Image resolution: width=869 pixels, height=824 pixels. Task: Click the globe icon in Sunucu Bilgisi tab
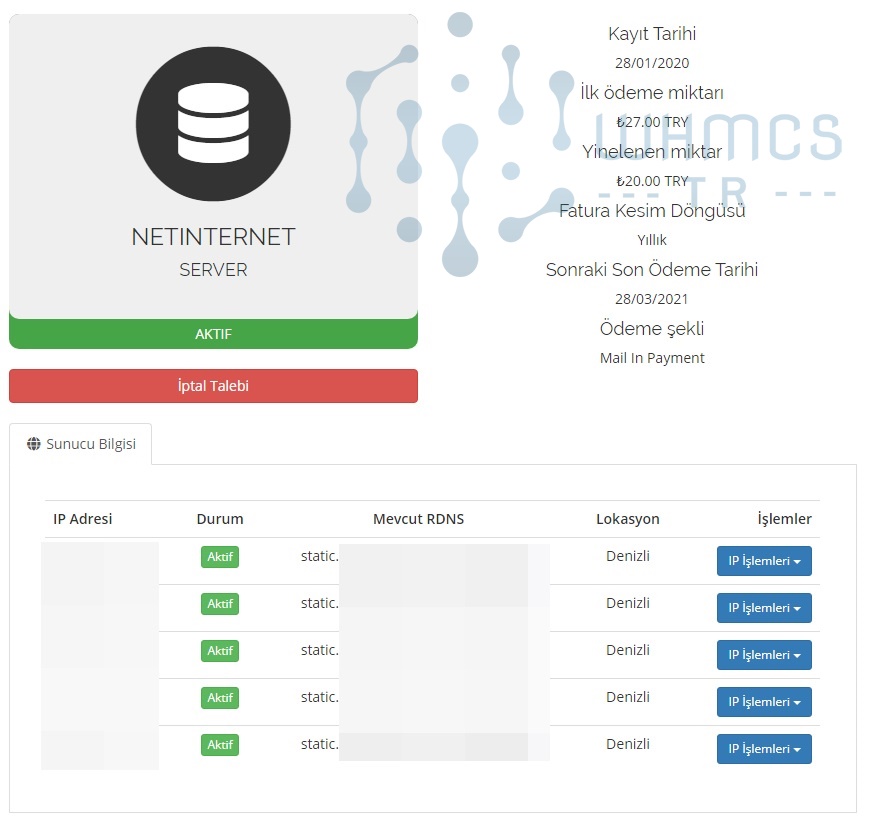tap(34, 444)
